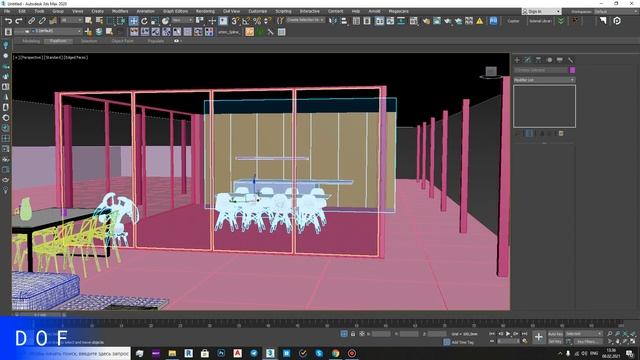The image size is (640, 360).
Task: Activate the Select and Rotate tool
Action: coord(144,21)
